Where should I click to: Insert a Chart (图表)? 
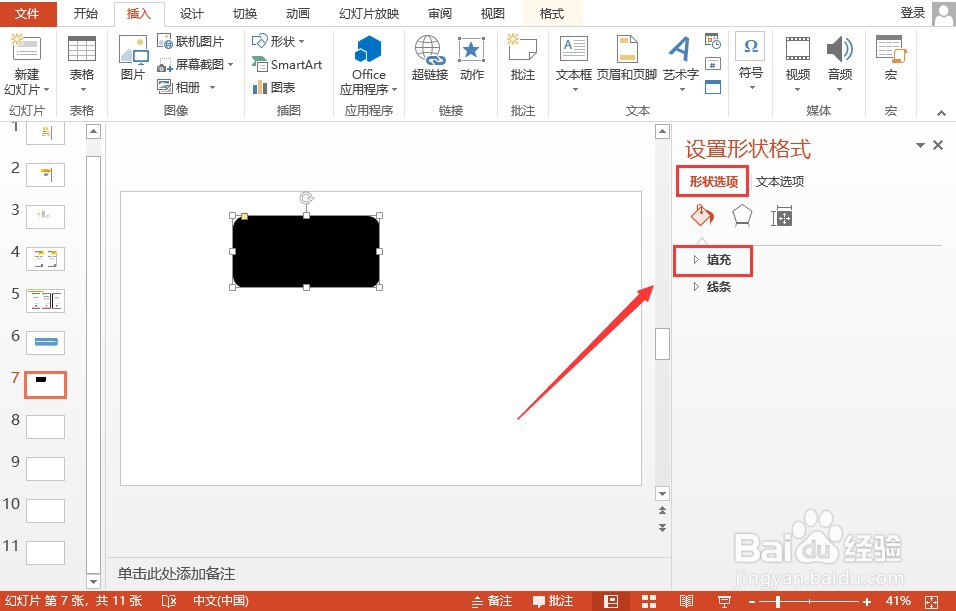[274, 87]
